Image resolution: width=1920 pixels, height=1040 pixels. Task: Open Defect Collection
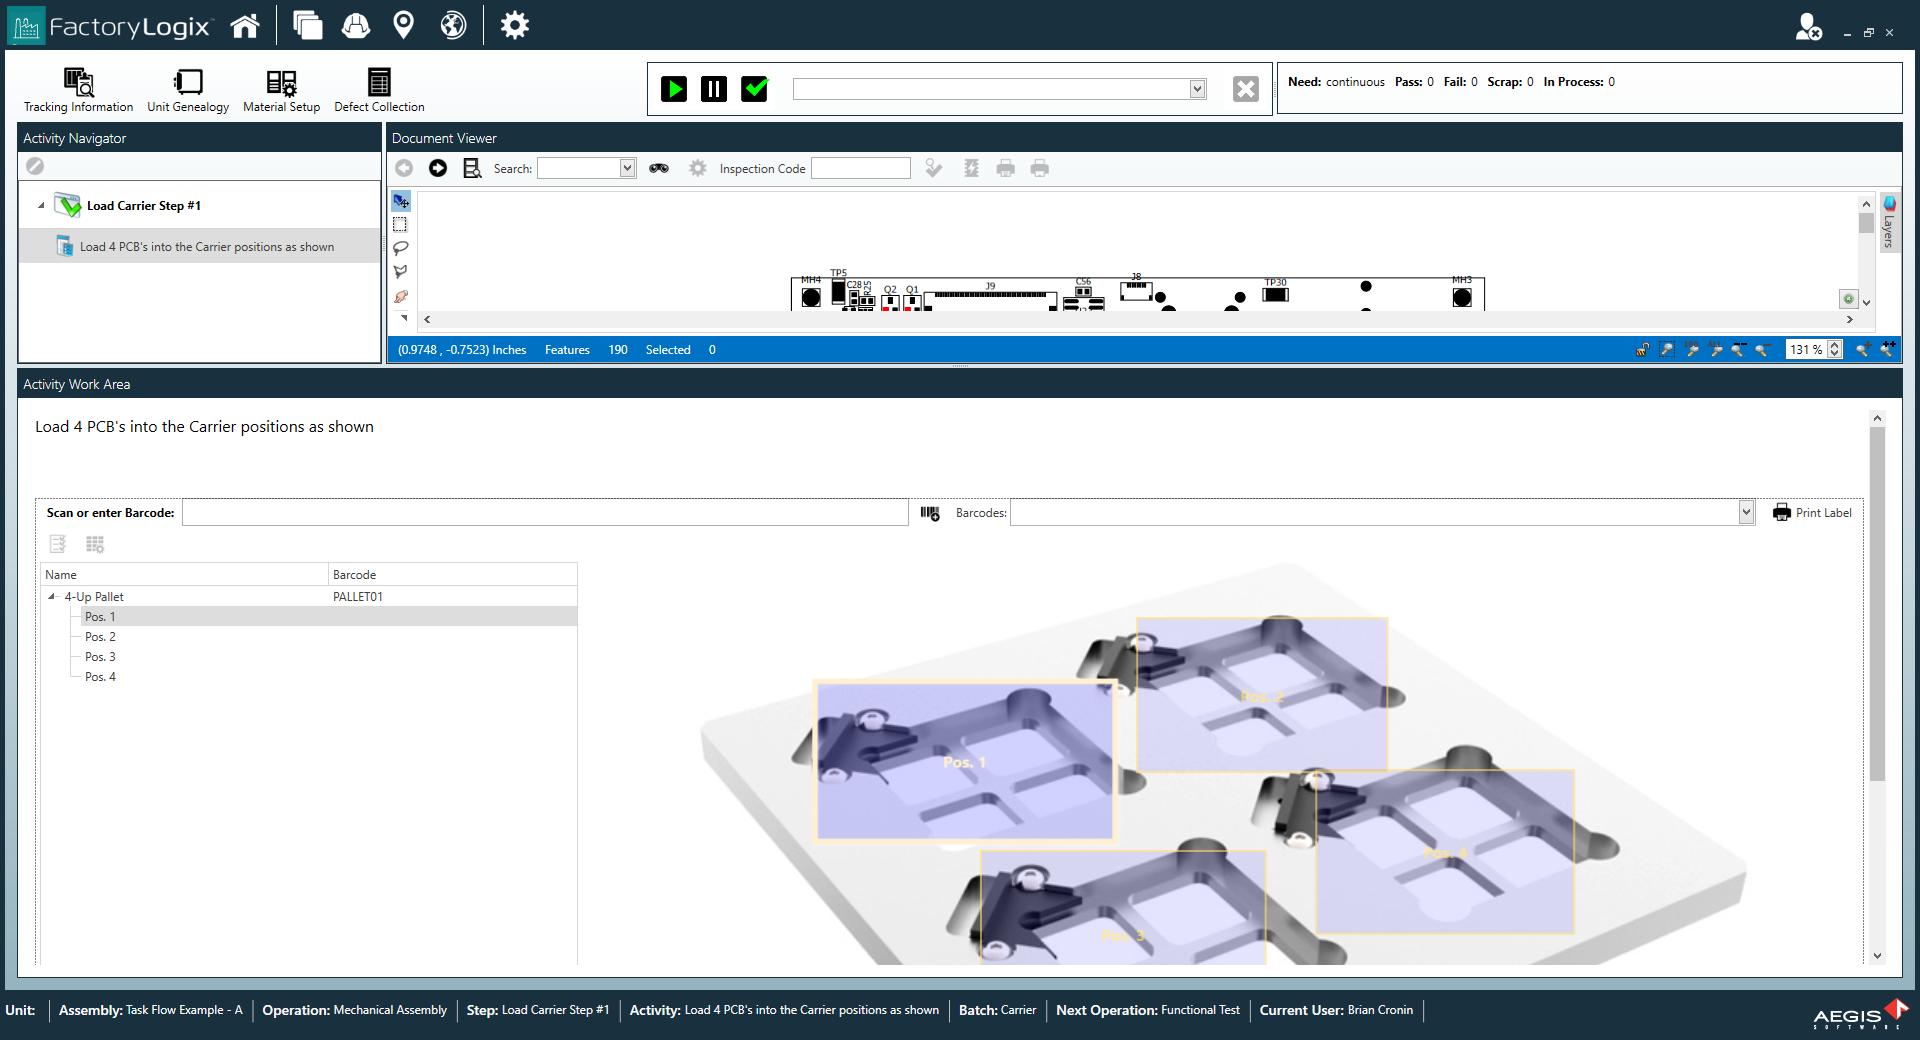pyautogui.click(x=378, y=89)
